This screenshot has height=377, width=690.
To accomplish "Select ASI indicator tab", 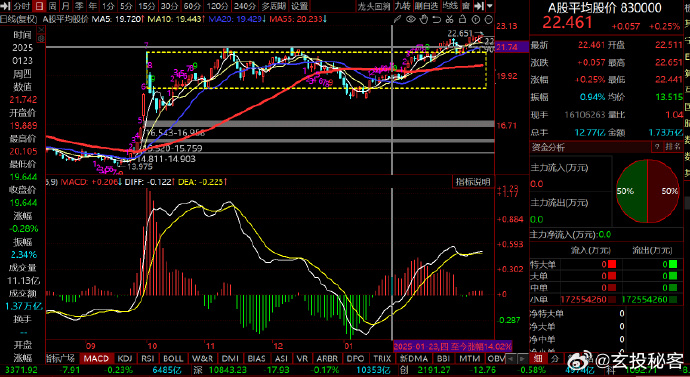I will pyautogui.click(x=281, y=359).
